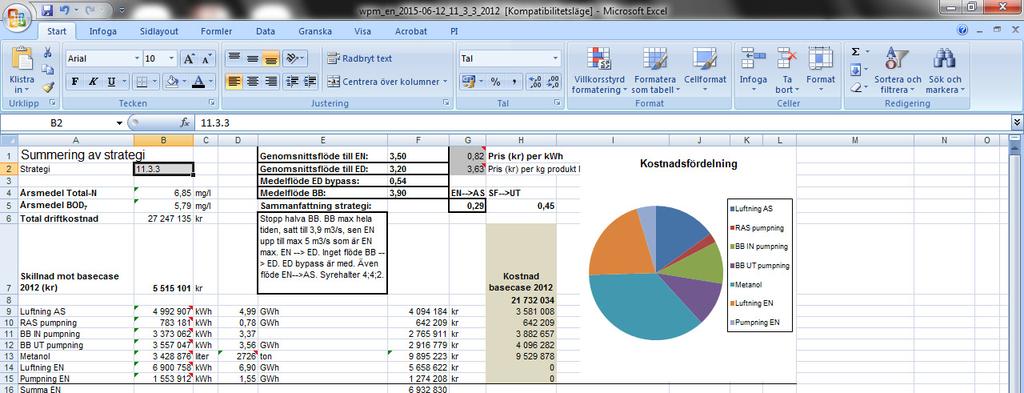Open the Sidlayout tab
Viewport: 1024px width, 393px height.
(160, 31)
